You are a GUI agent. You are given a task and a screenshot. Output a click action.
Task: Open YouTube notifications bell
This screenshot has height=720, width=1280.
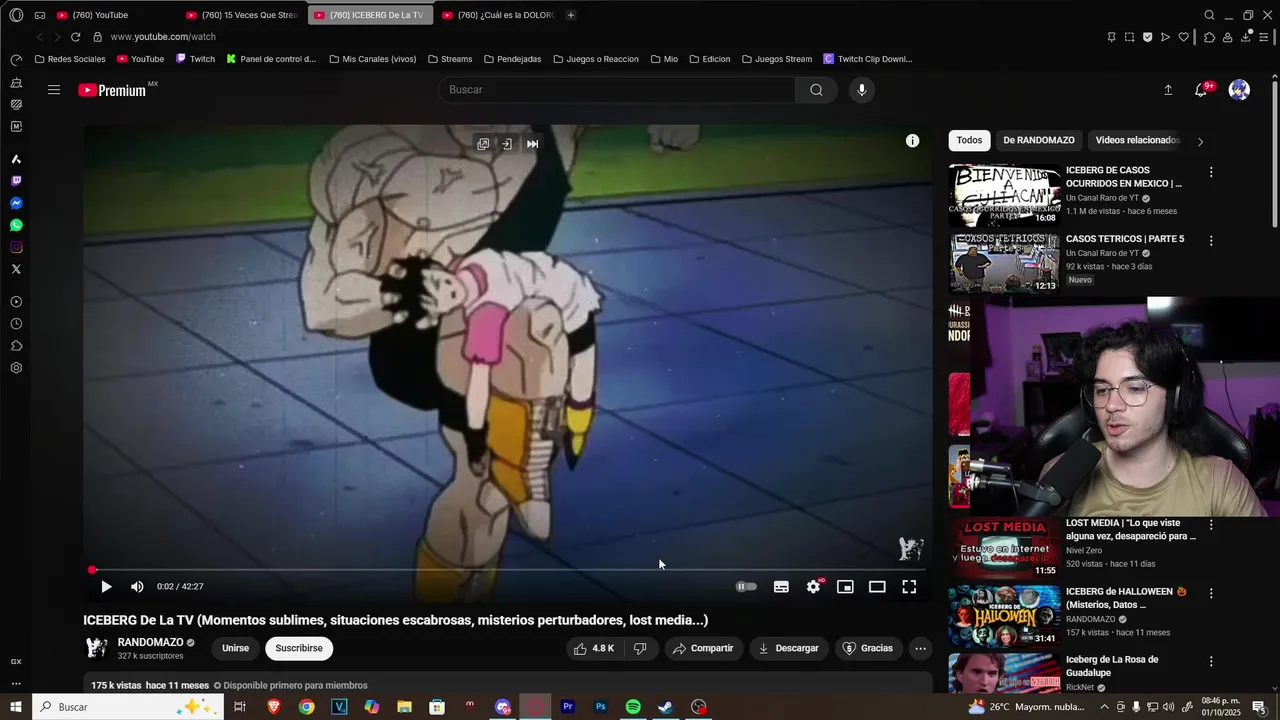(x=1201, y=90)
